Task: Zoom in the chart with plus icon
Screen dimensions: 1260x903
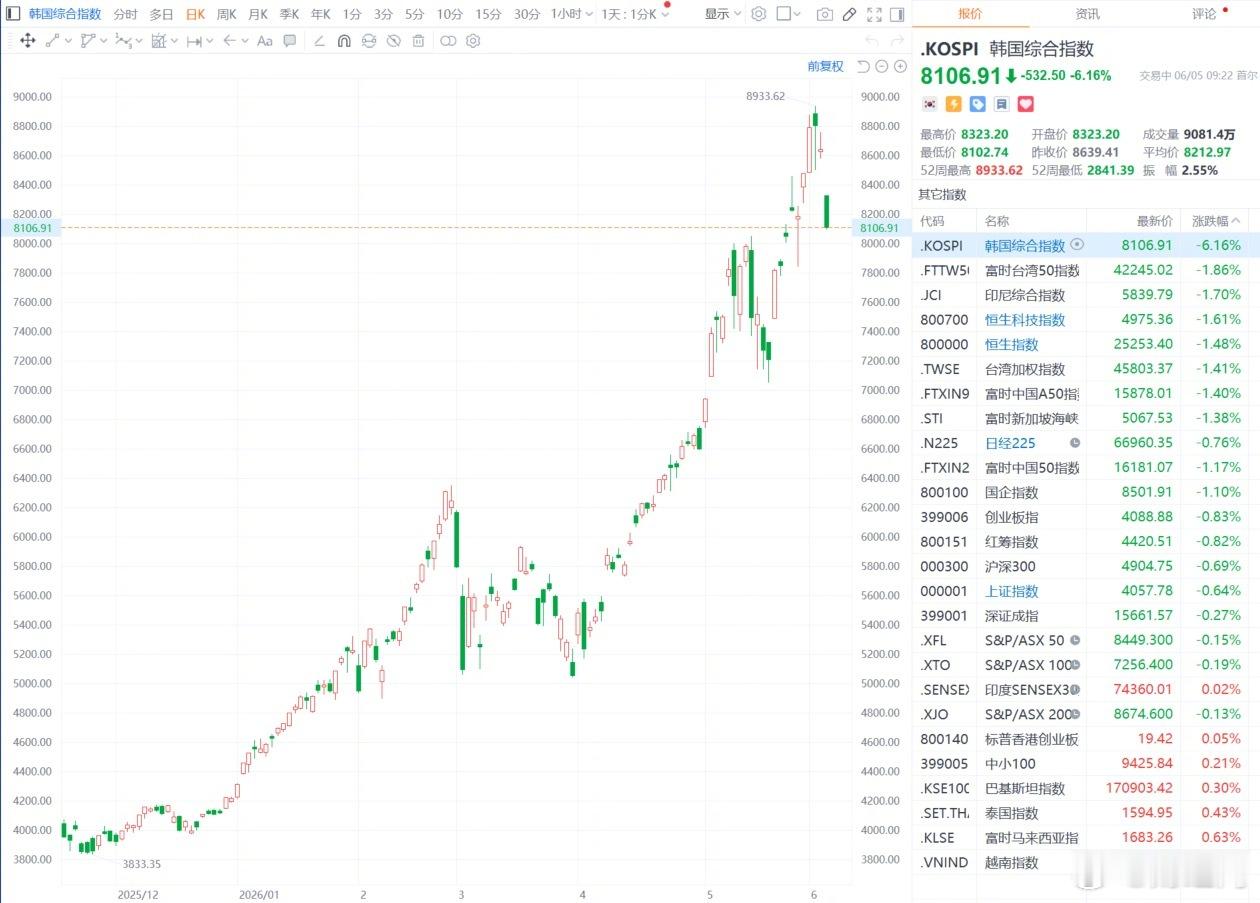Action: pos(898,66)
